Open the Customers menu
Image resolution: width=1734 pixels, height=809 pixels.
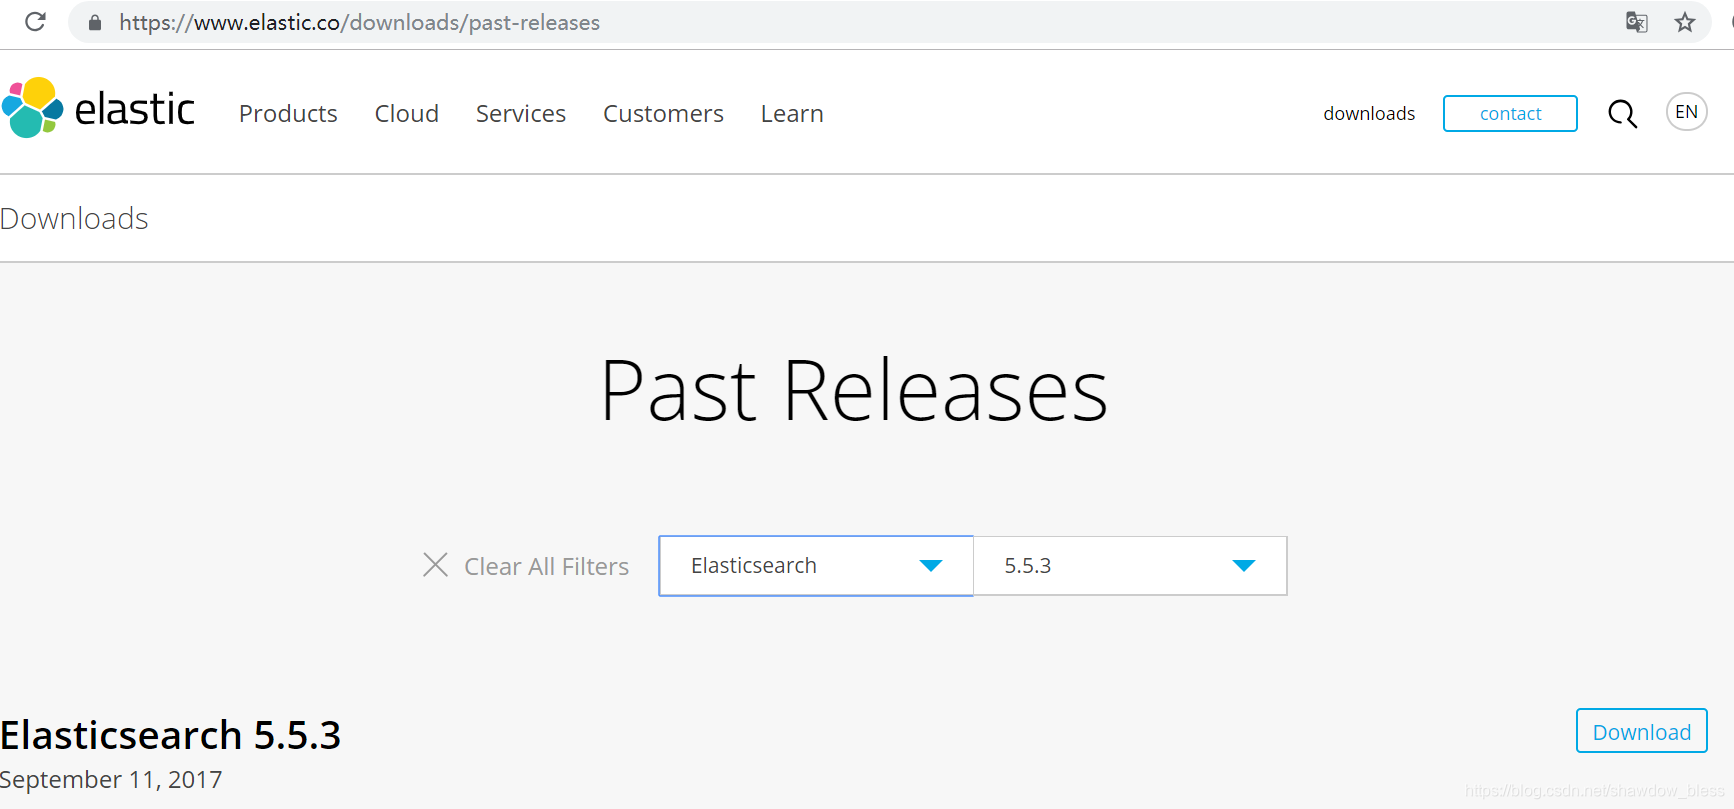663,114
